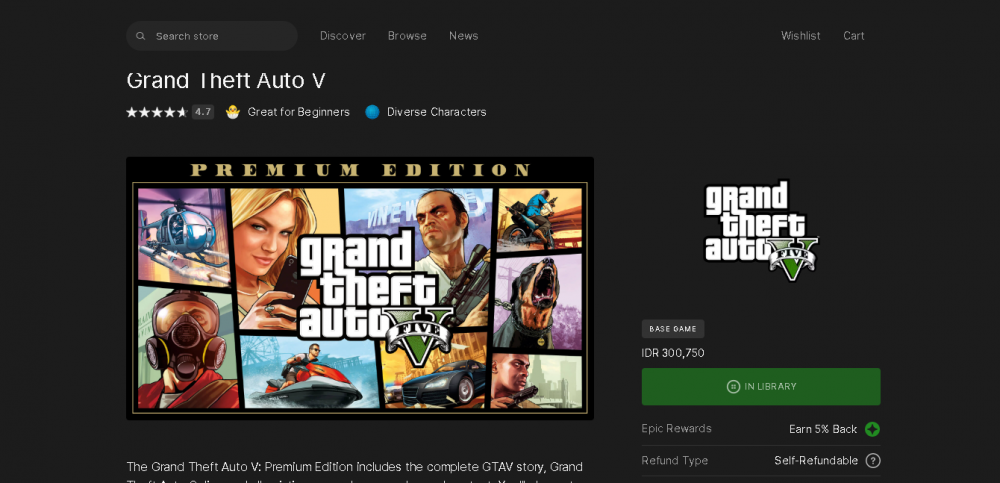Click the green In Library button

tap(761, 387)
